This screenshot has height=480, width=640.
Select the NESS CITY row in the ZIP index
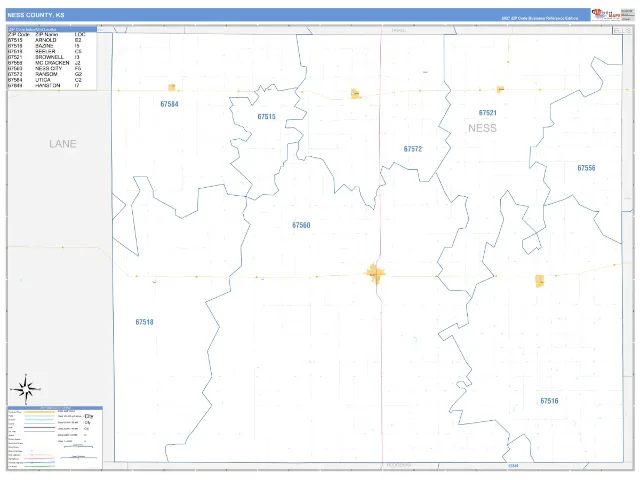tap(45, 69)
